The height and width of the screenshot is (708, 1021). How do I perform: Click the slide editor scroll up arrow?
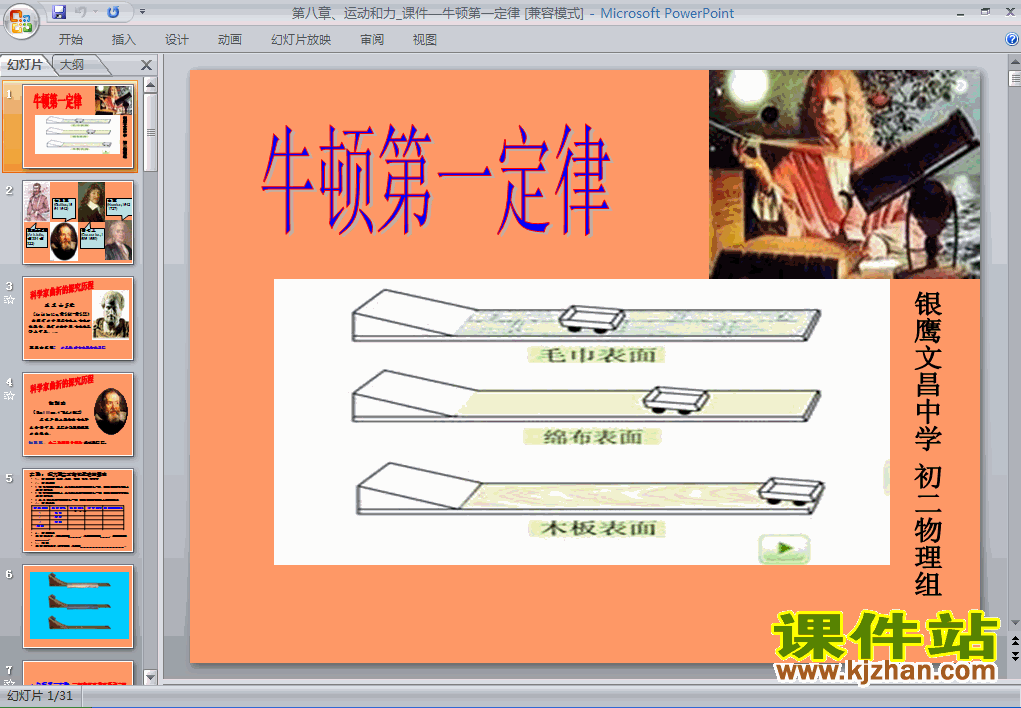(x=1014, y=62)
